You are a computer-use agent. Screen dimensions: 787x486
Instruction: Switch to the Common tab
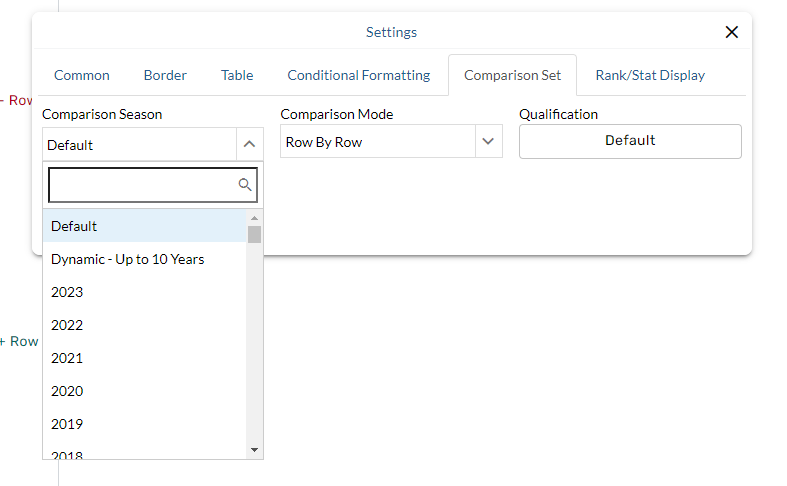(x=82, y=75)
